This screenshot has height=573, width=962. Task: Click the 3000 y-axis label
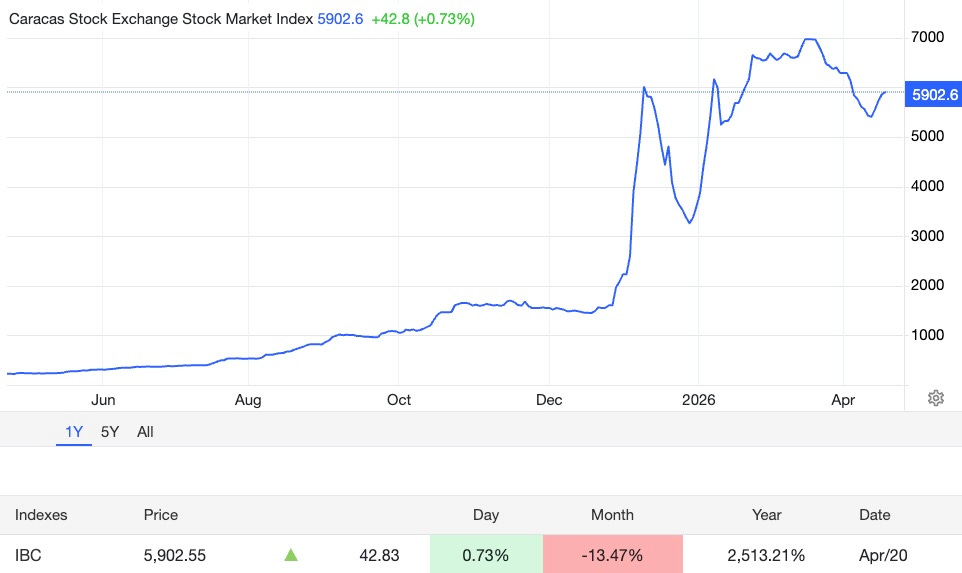928,236
